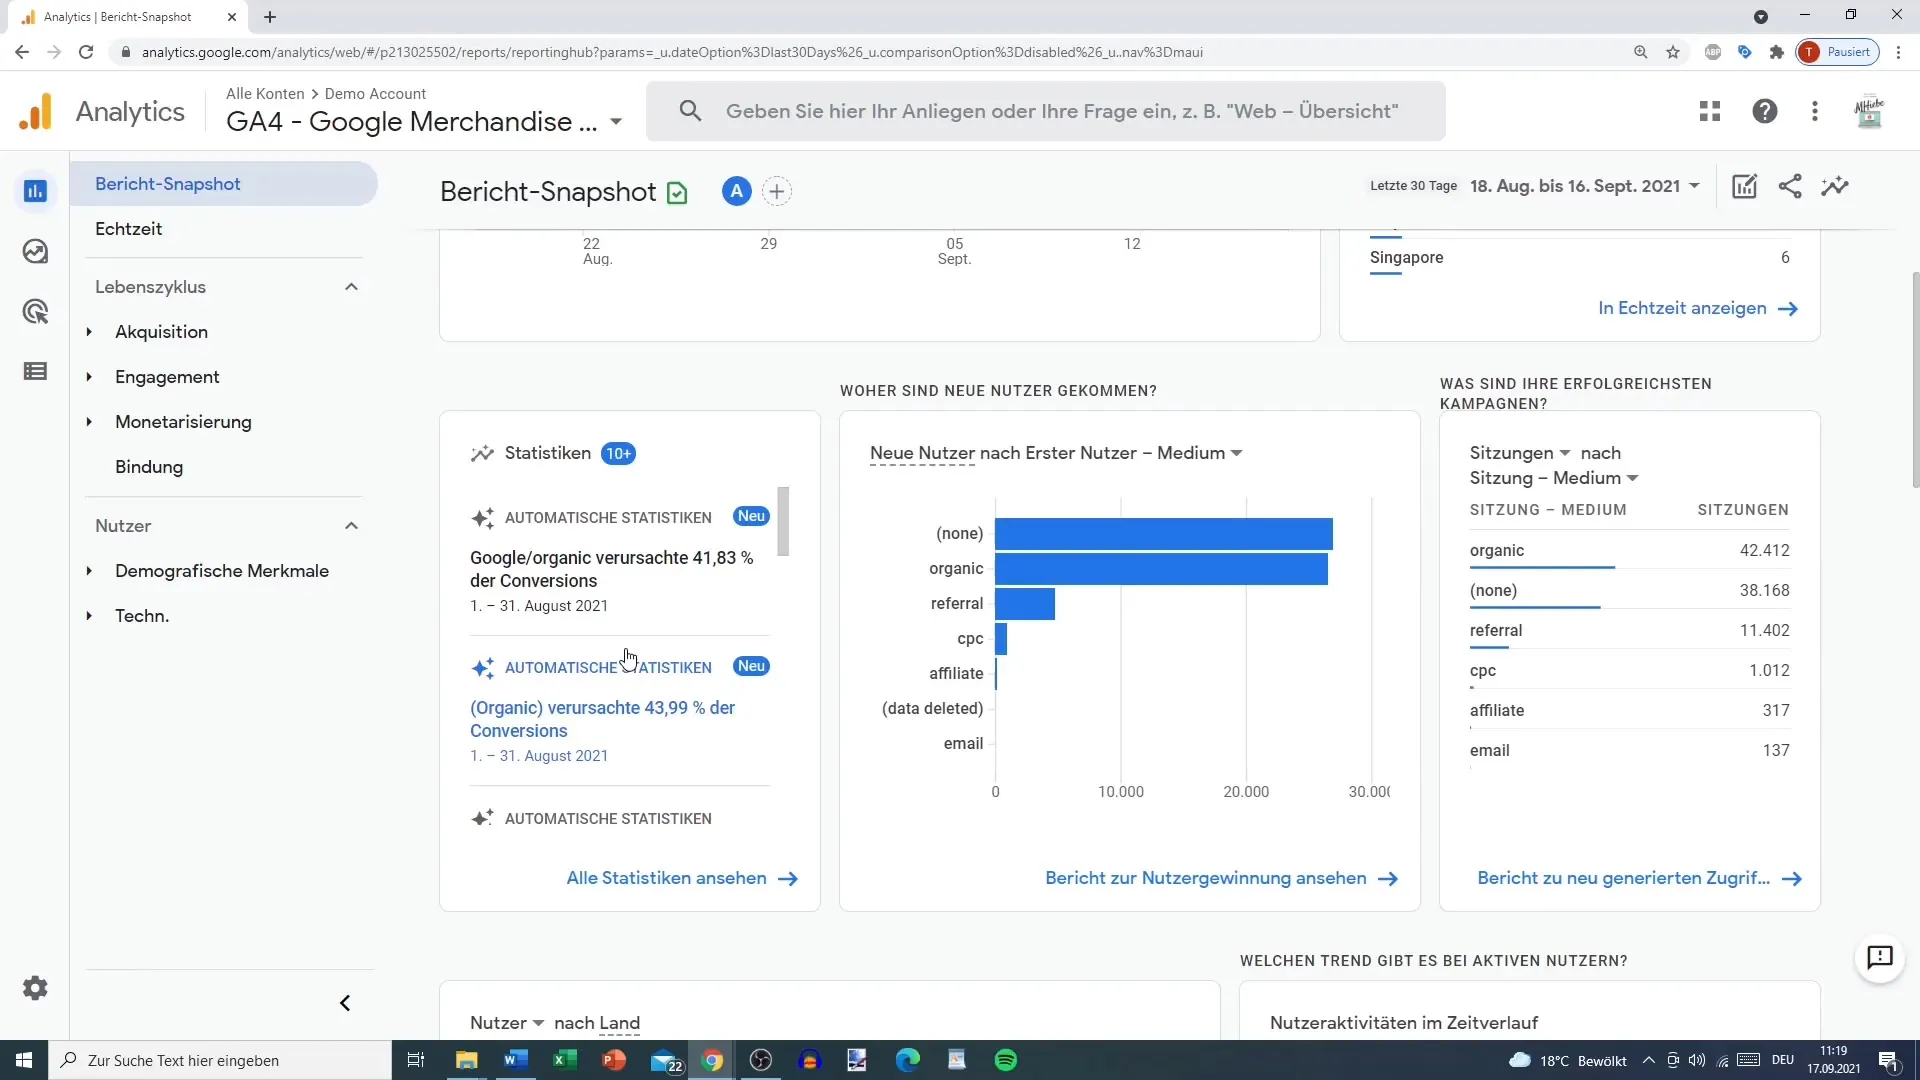Collapse the left navigation panel
1920x1080 pixels.
(345, 1004)
